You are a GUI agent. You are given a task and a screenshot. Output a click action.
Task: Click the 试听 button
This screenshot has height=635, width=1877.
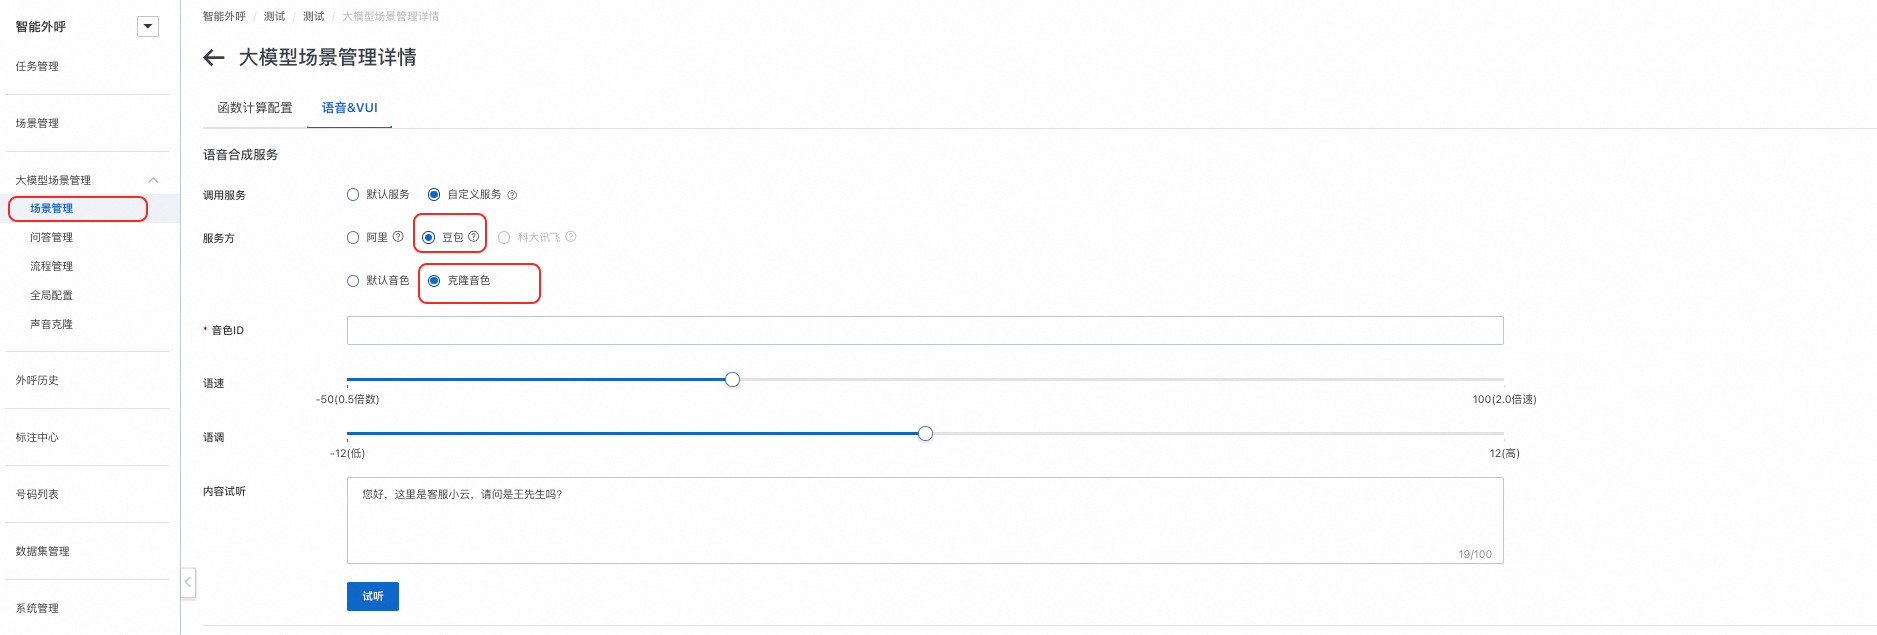(373, 596)
